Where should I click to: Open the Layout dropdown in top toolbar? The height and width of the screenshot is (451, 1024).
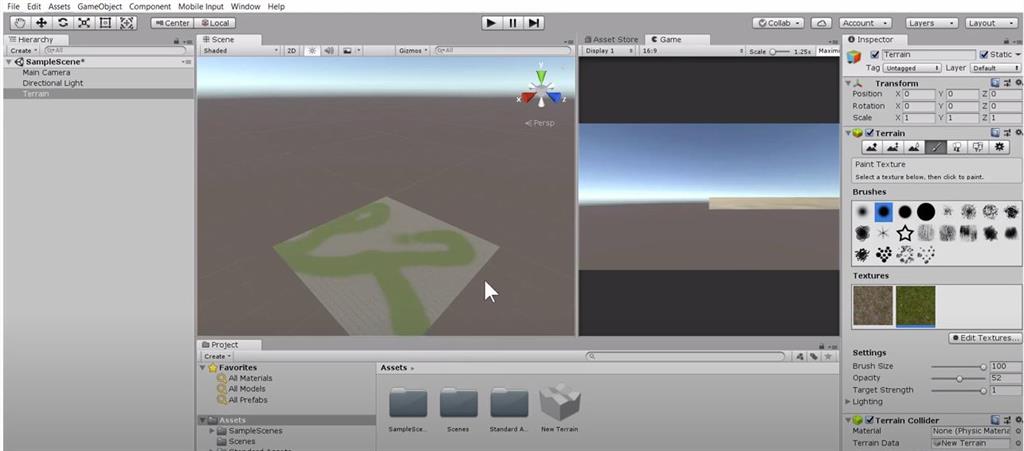991,23
